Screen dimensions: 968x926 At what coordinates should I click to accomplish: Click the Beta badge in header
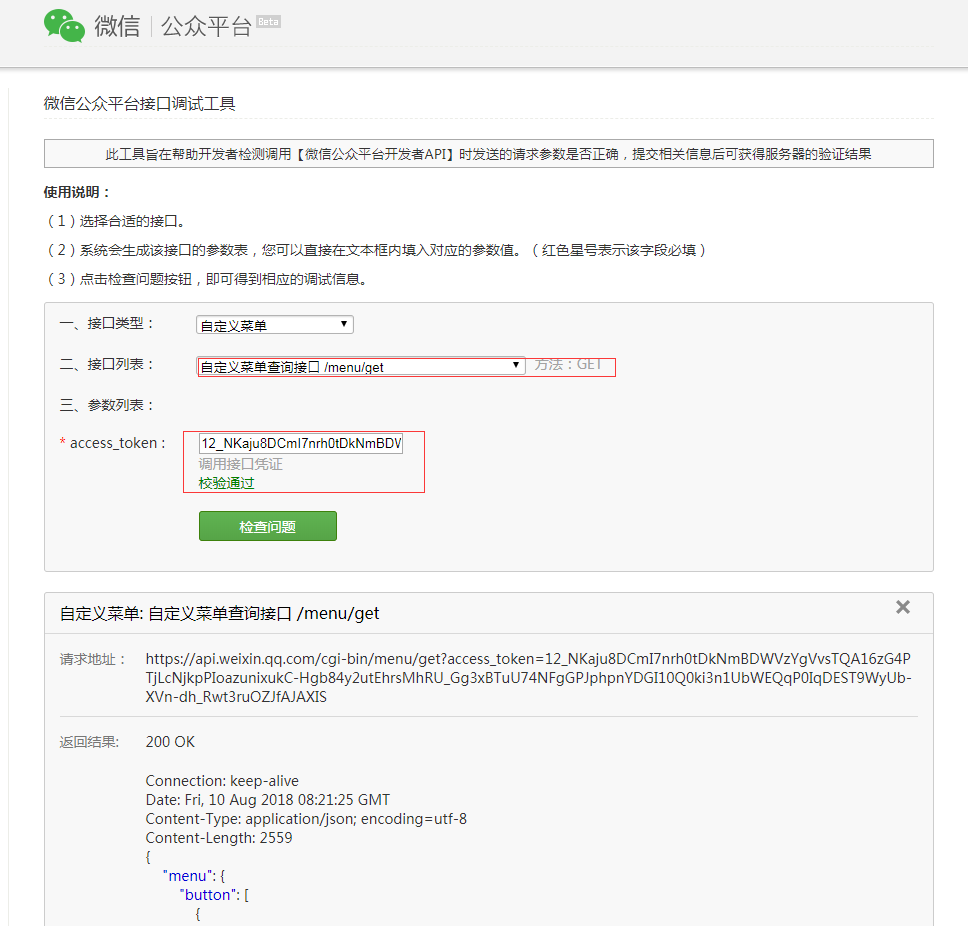(x=269, y=22)
